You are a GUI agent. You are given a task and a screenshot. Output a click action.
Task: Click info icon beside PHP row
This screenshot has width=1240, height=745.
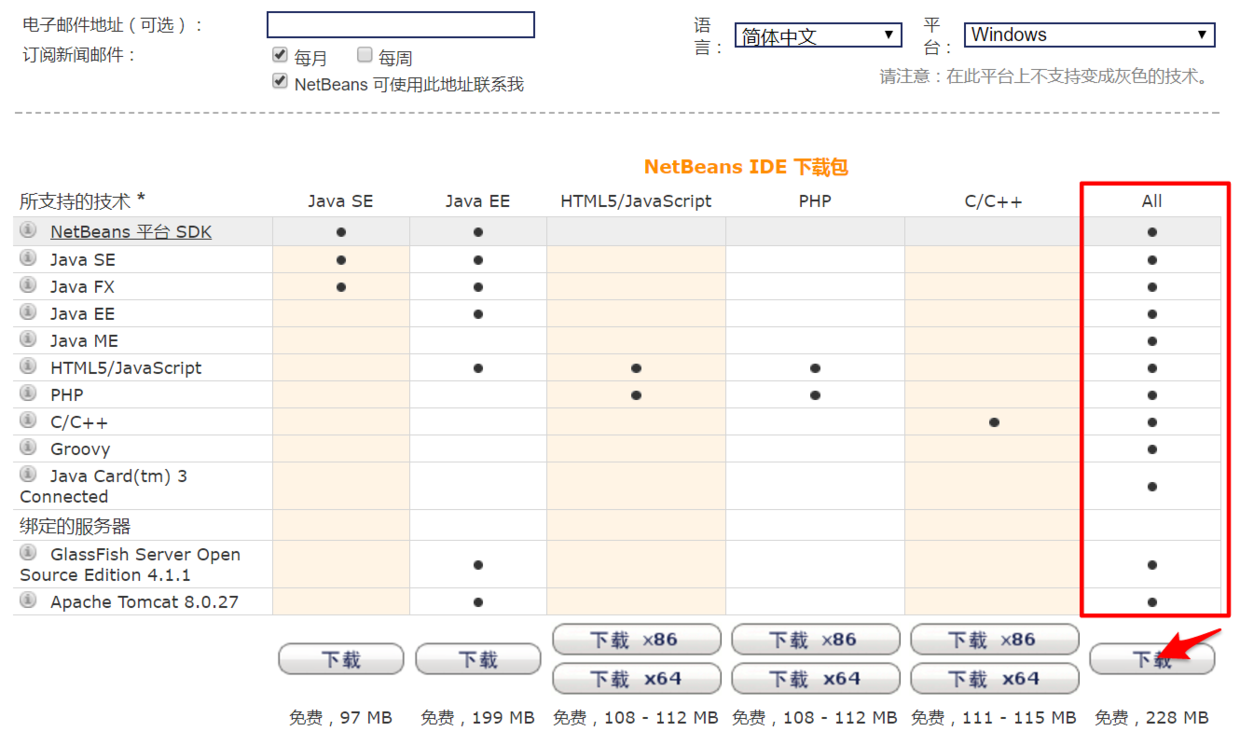click(x=28, y=393)
